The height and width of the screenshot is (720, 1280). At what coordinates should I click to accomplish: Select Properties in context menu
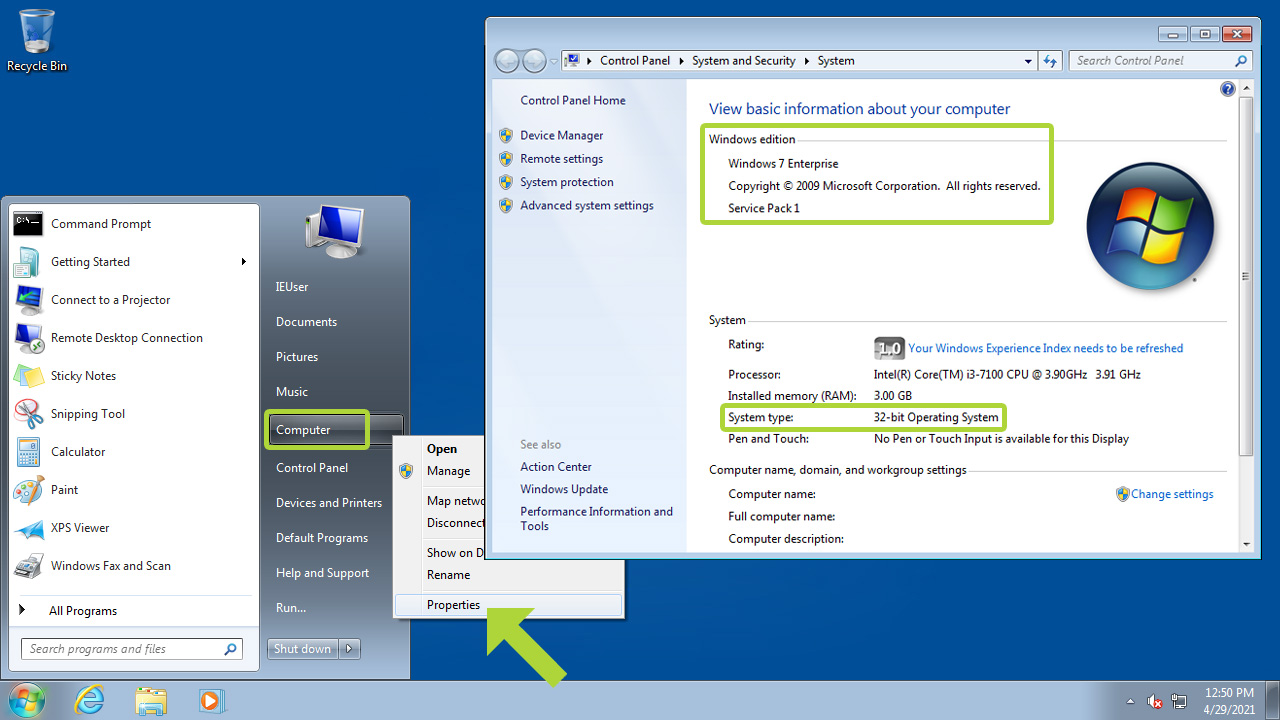tap(508, 605)
